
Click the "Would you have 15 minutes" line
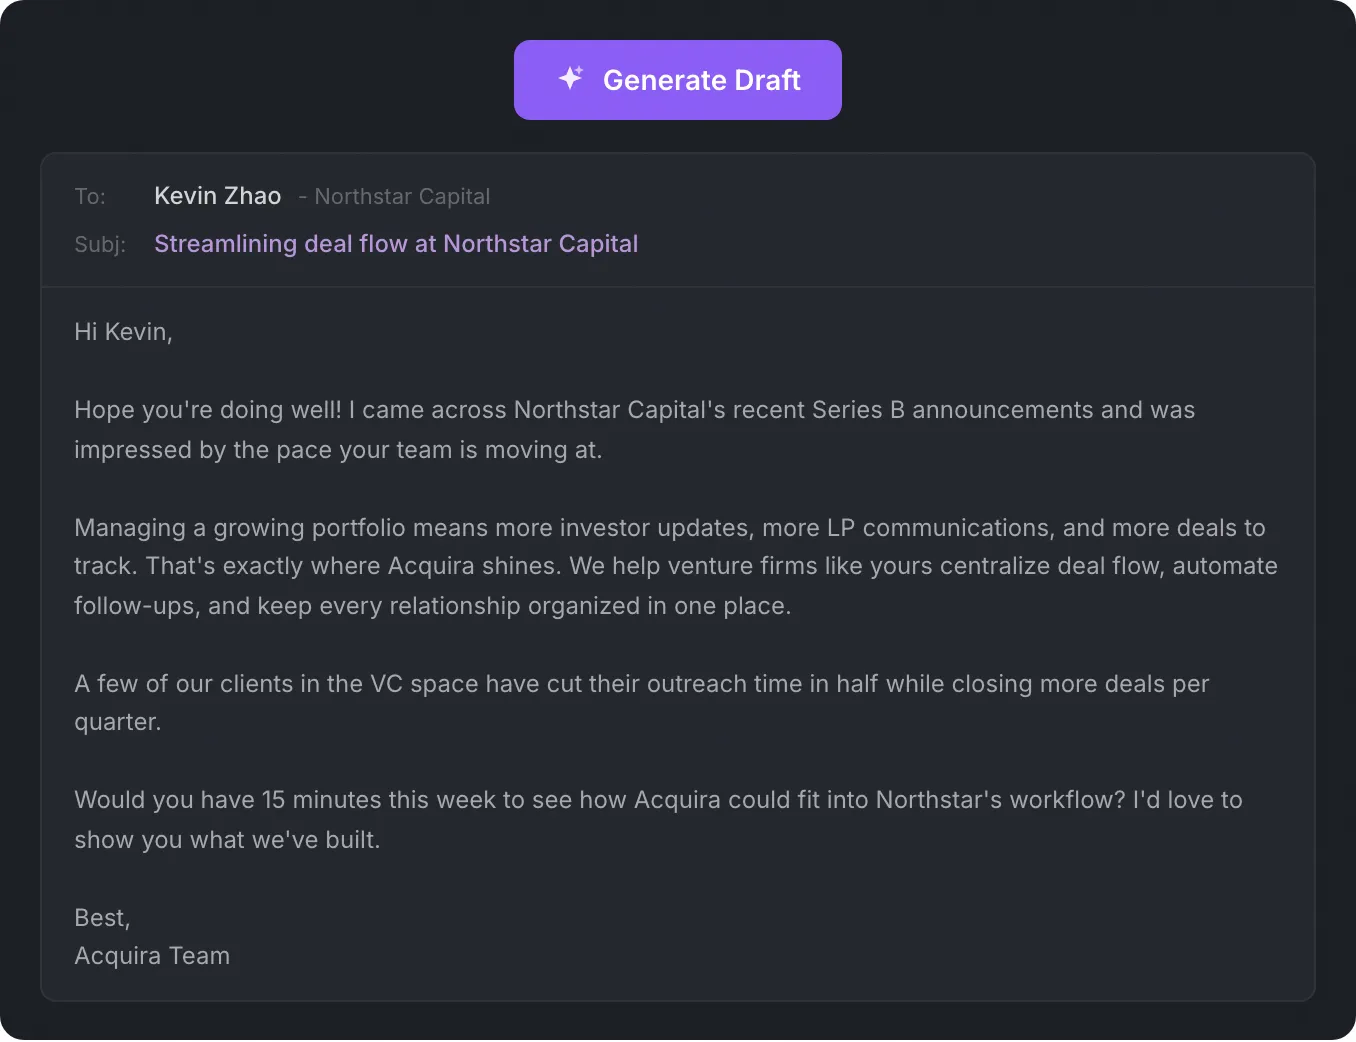657,800
